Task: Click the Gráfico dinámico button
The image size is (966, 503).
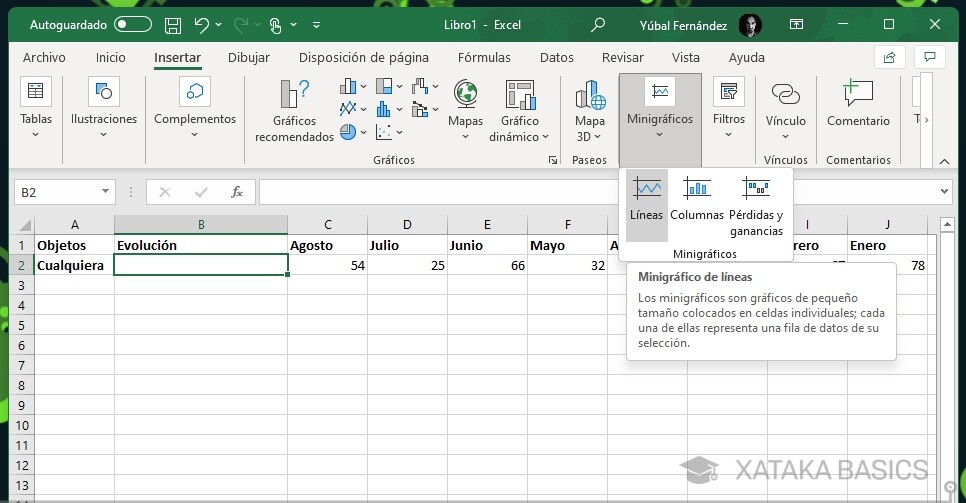Action: click(519, 111)
